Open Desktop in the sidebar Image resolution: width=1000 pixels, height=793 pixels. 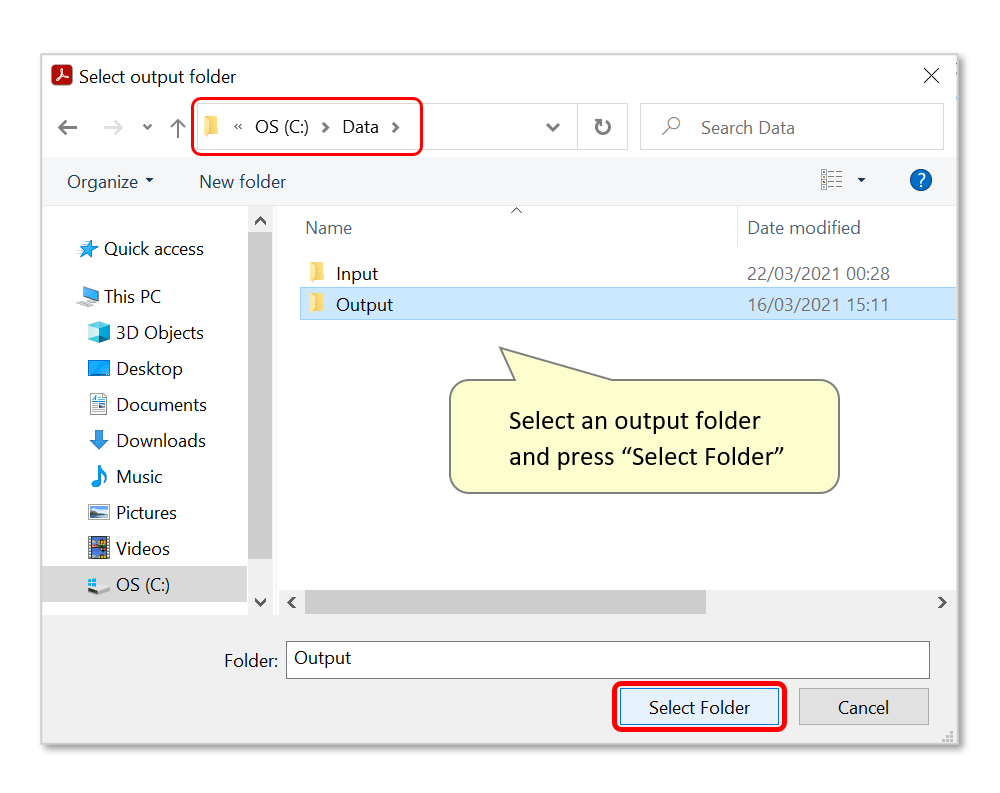(135, 369)
